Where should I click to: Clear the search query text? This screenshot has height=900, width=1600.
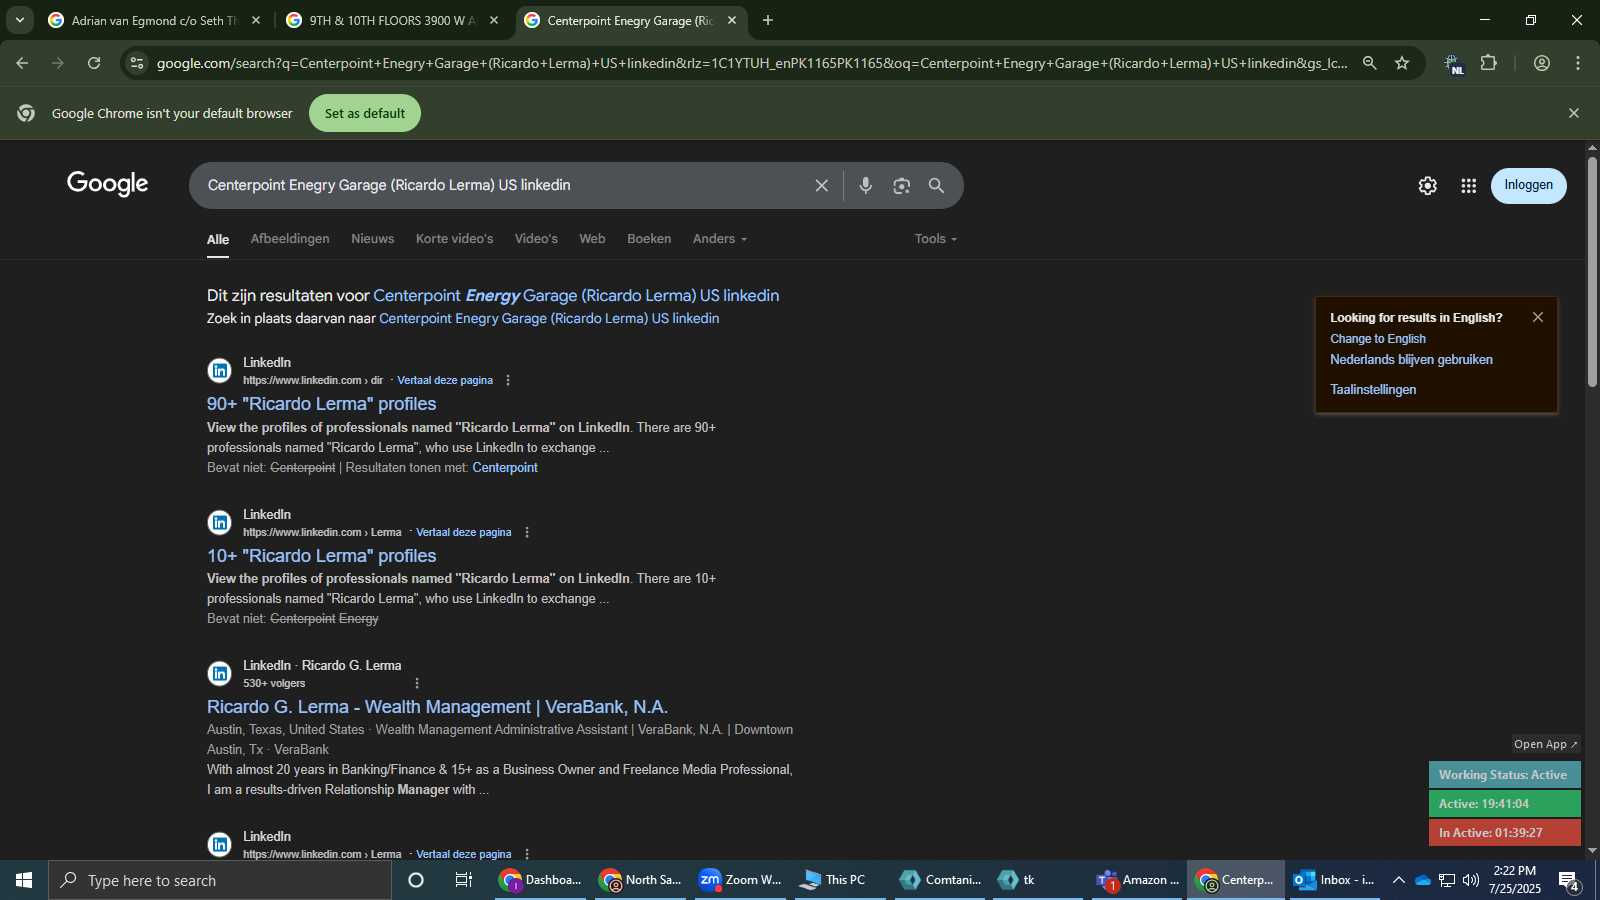(x=821, y=186)
